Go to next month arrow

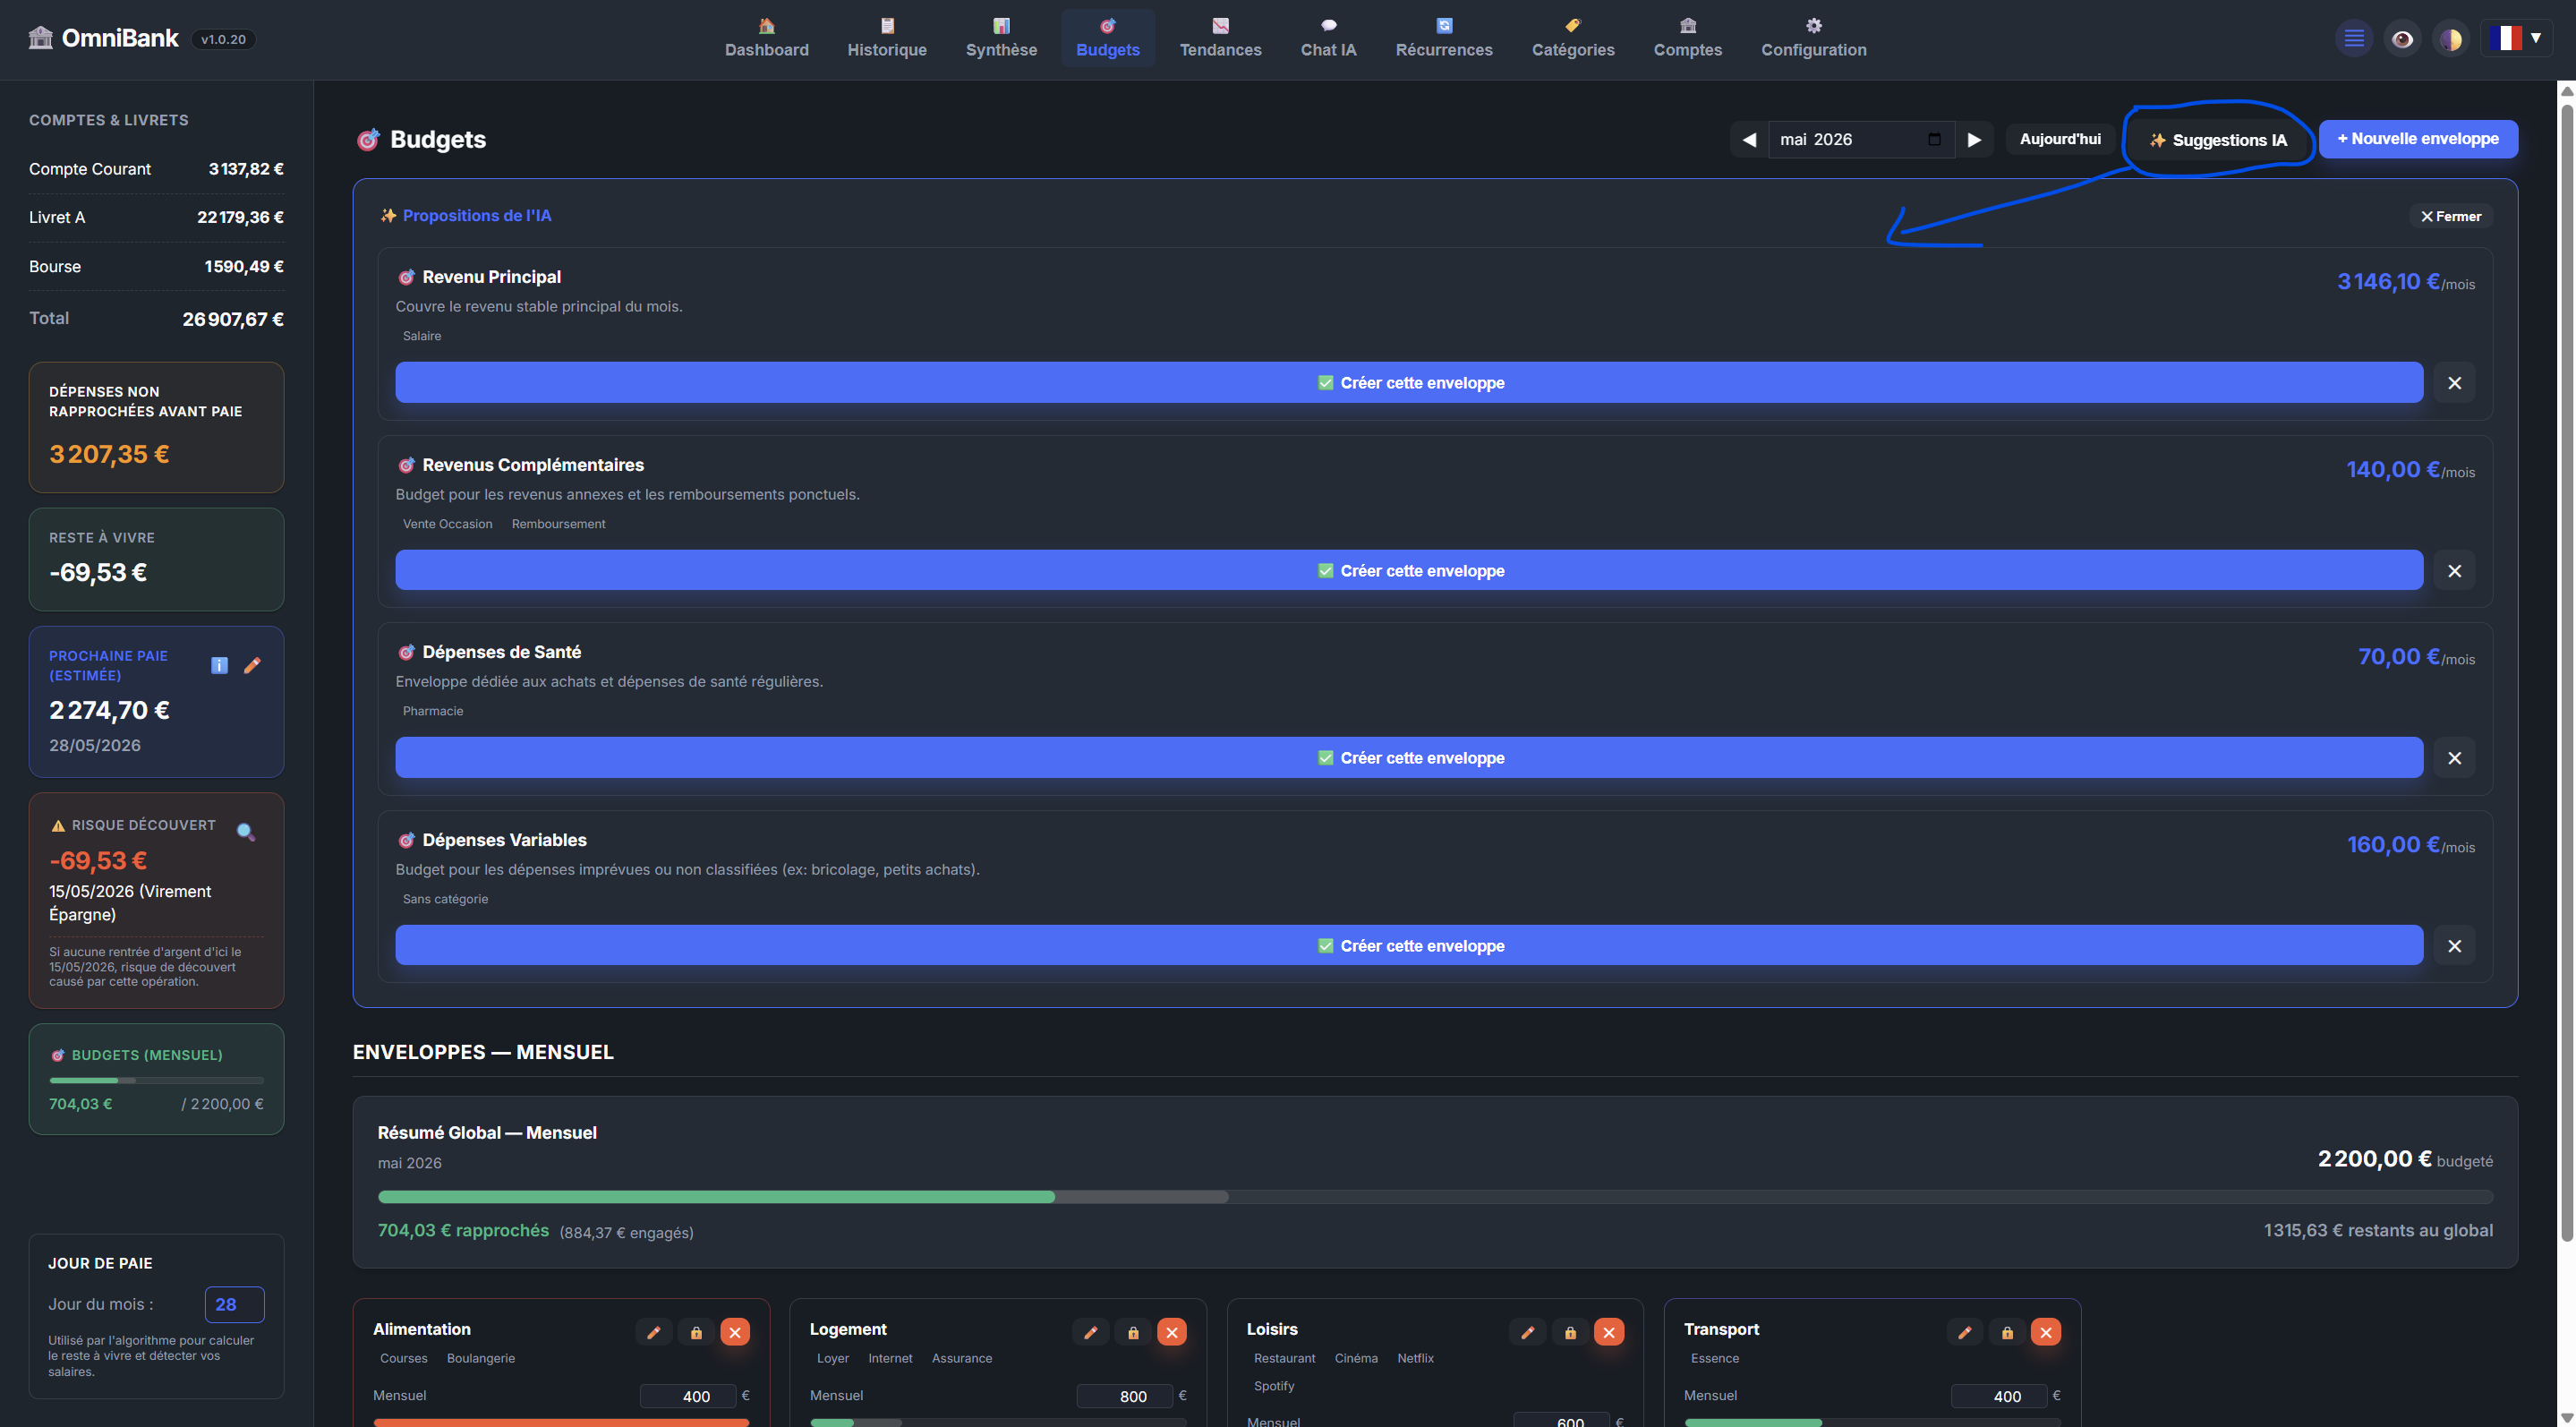click(1974, 139)
